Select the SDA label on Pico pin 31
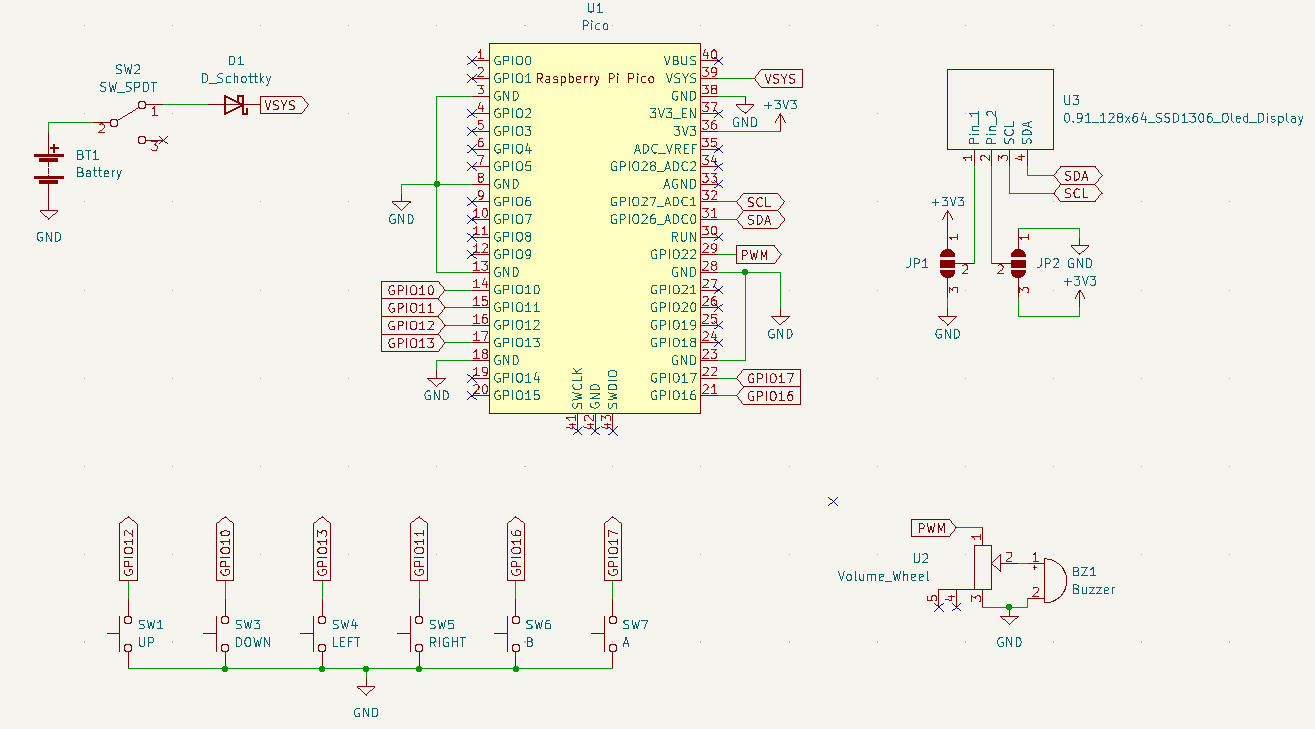 [x=760, y=220]
